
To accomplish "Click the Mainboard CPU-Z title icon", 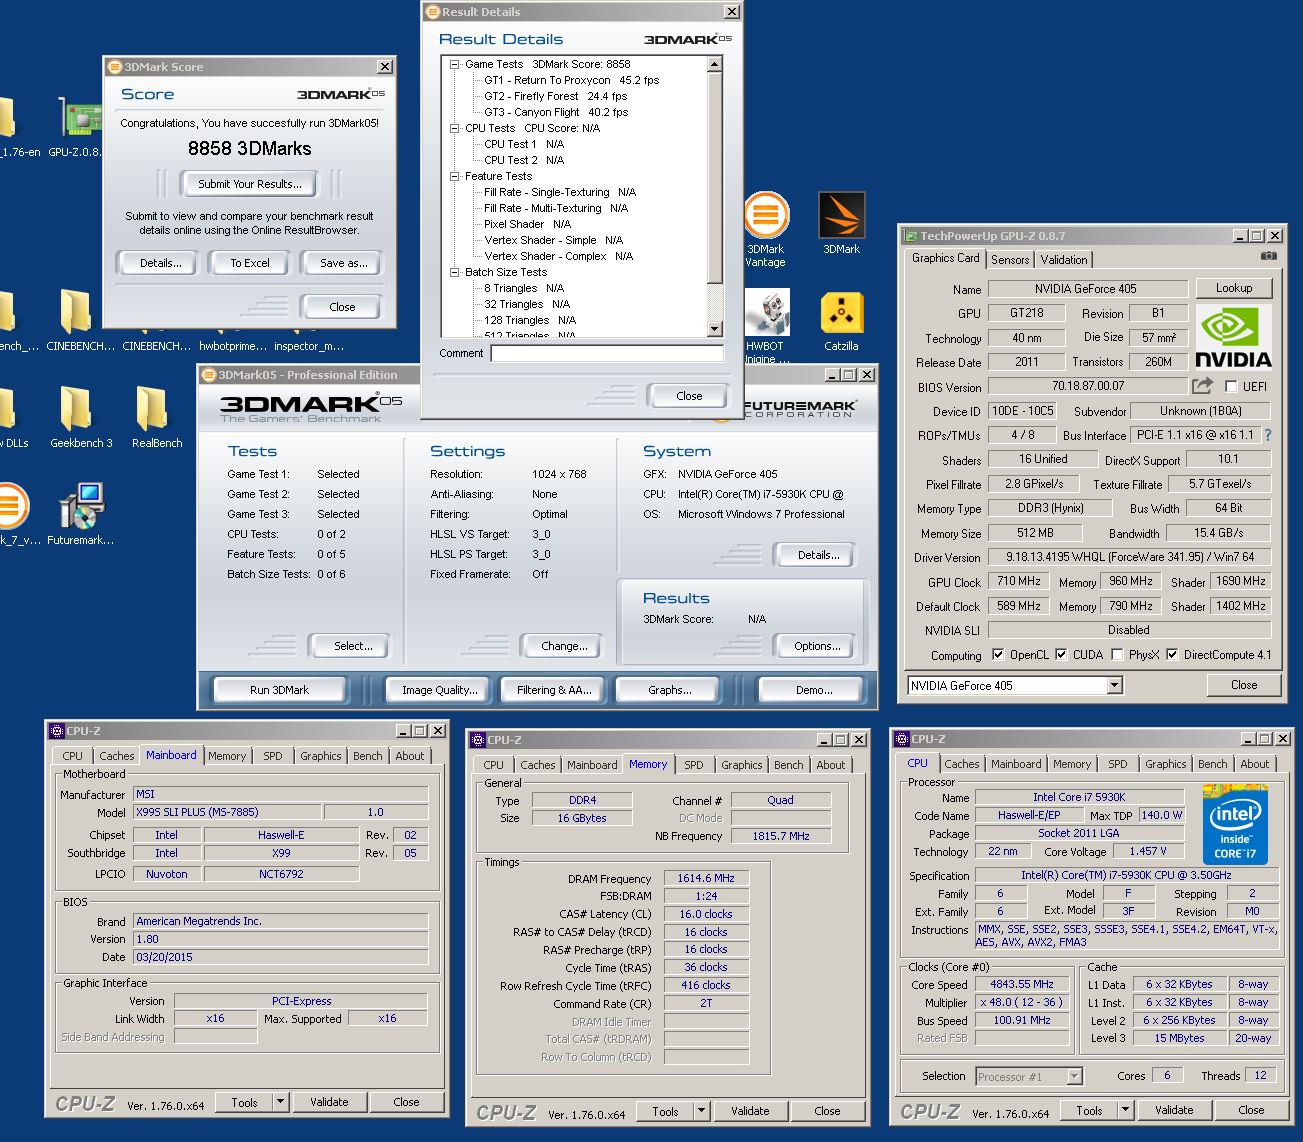I will (58, 731).
